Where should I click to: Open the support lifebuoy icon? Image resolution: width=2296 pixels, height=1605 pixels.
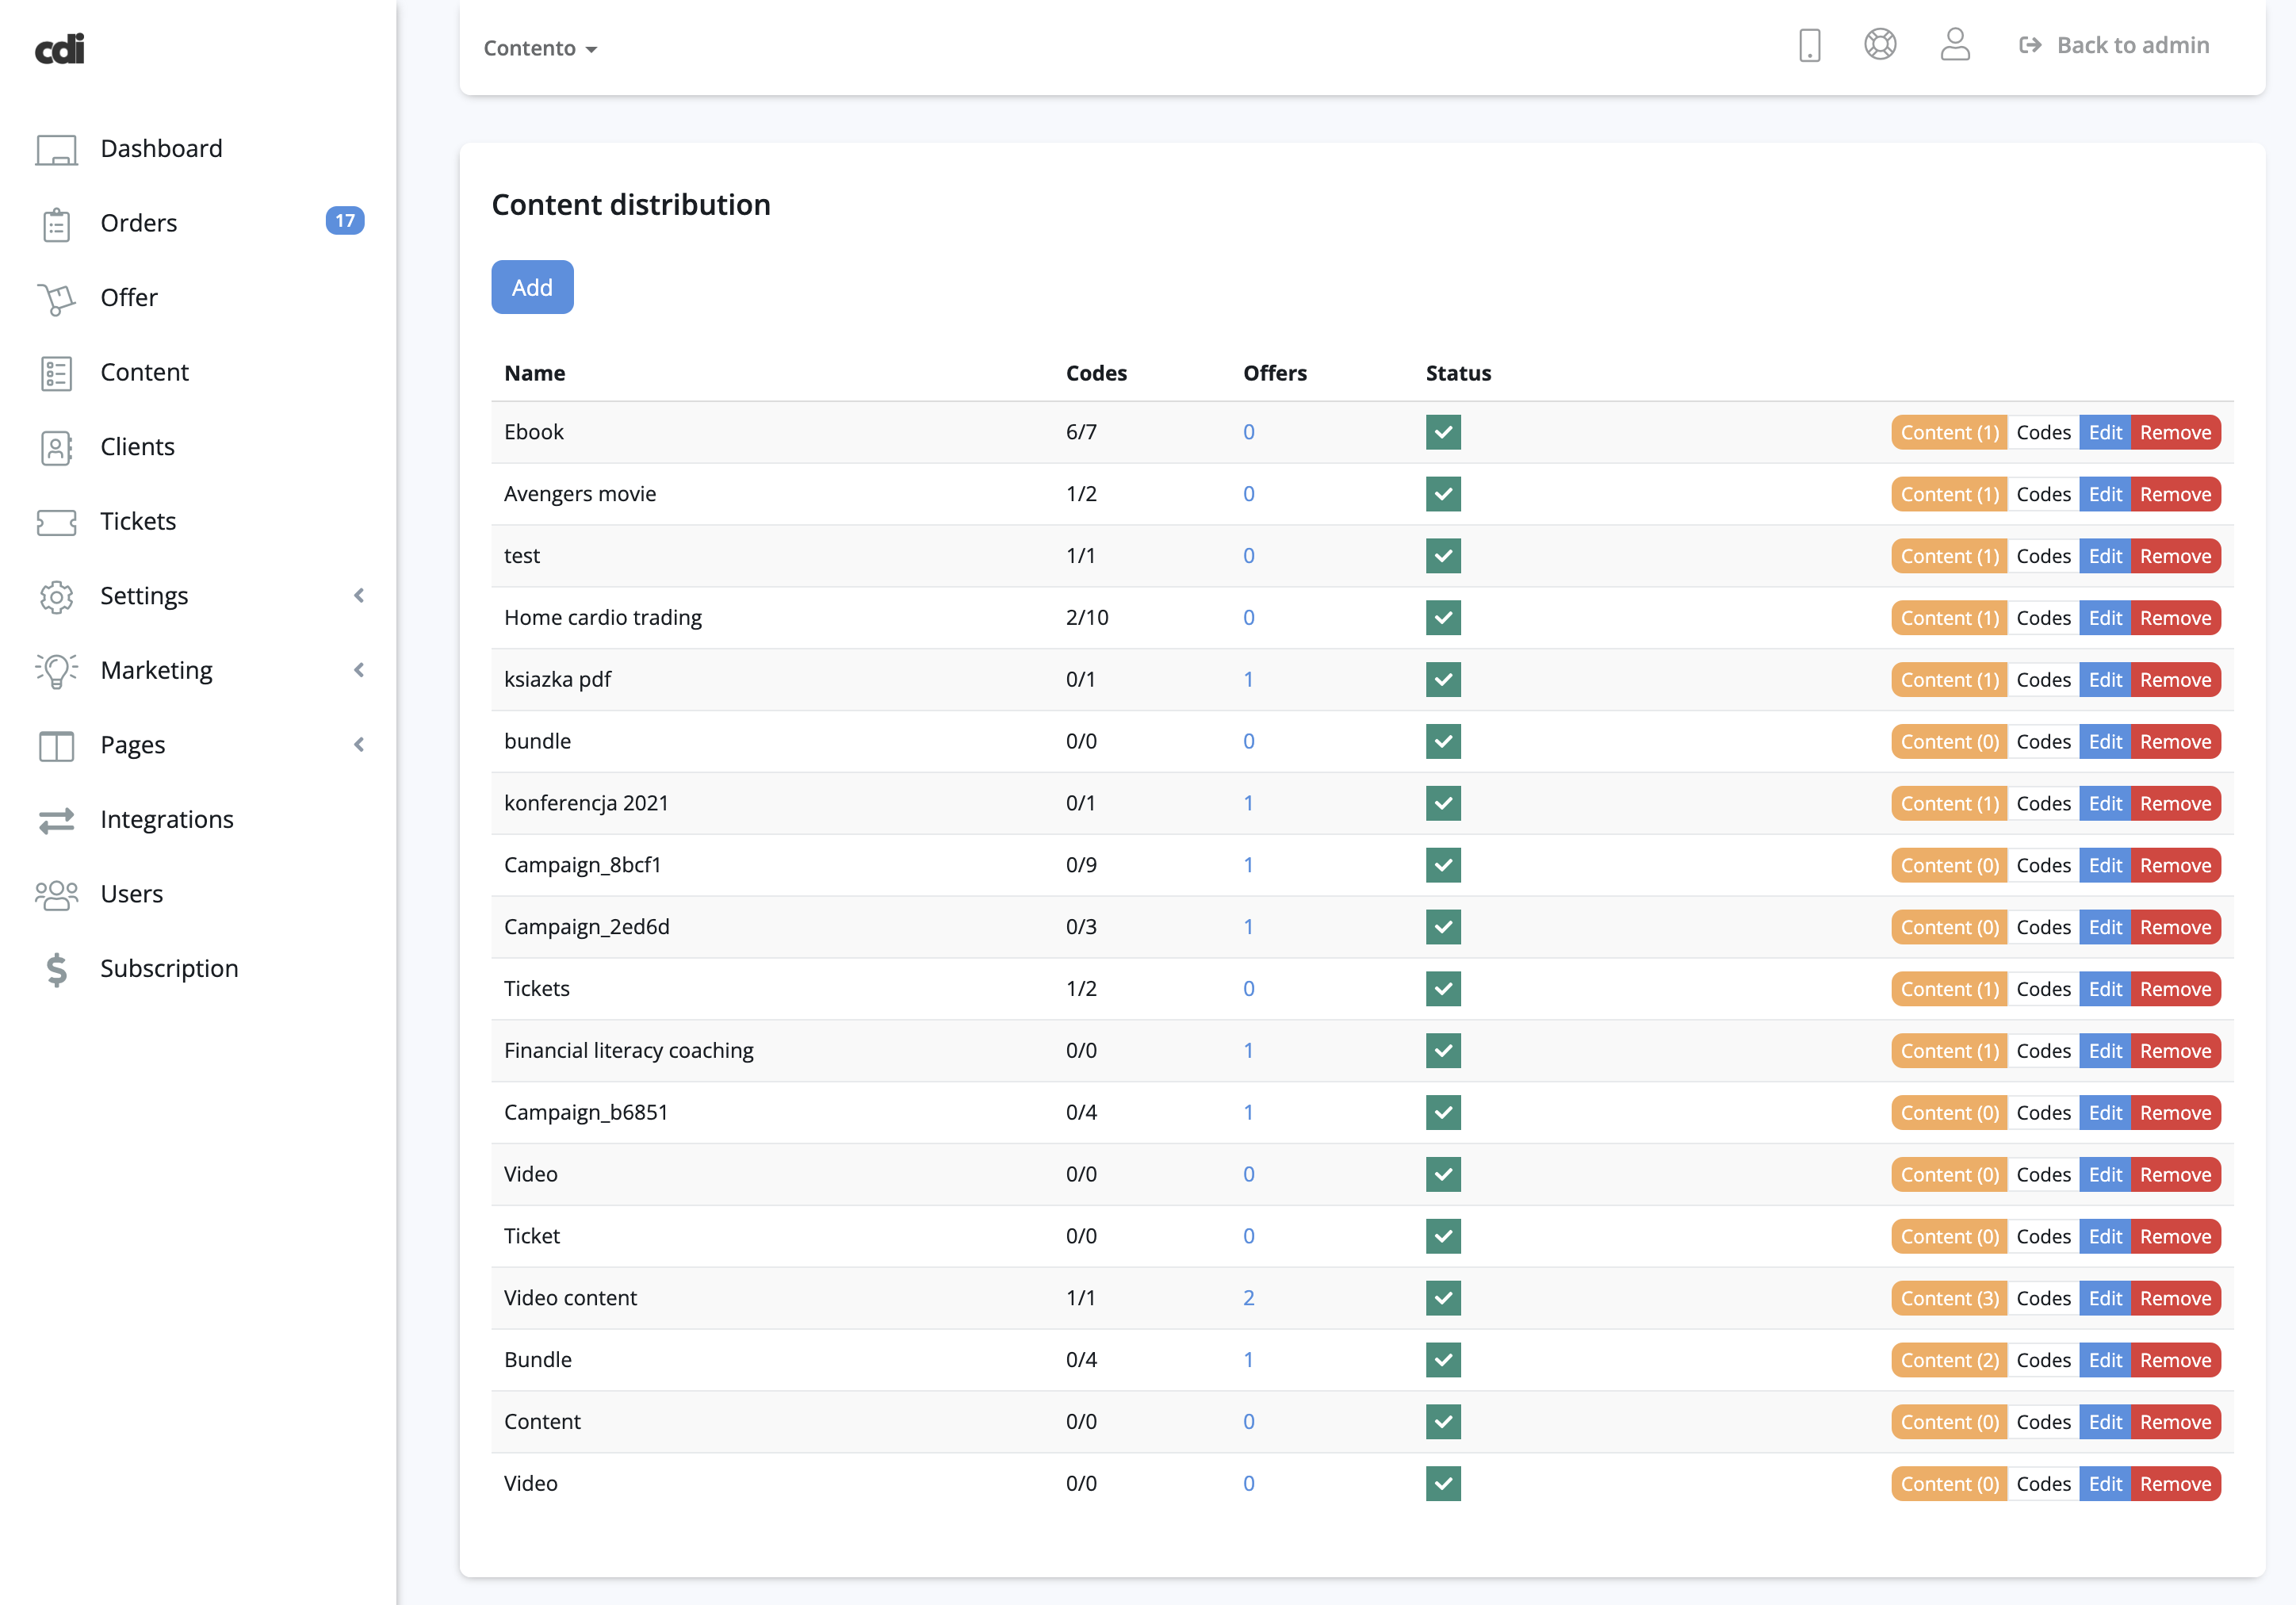click(x=1880, y=45)
